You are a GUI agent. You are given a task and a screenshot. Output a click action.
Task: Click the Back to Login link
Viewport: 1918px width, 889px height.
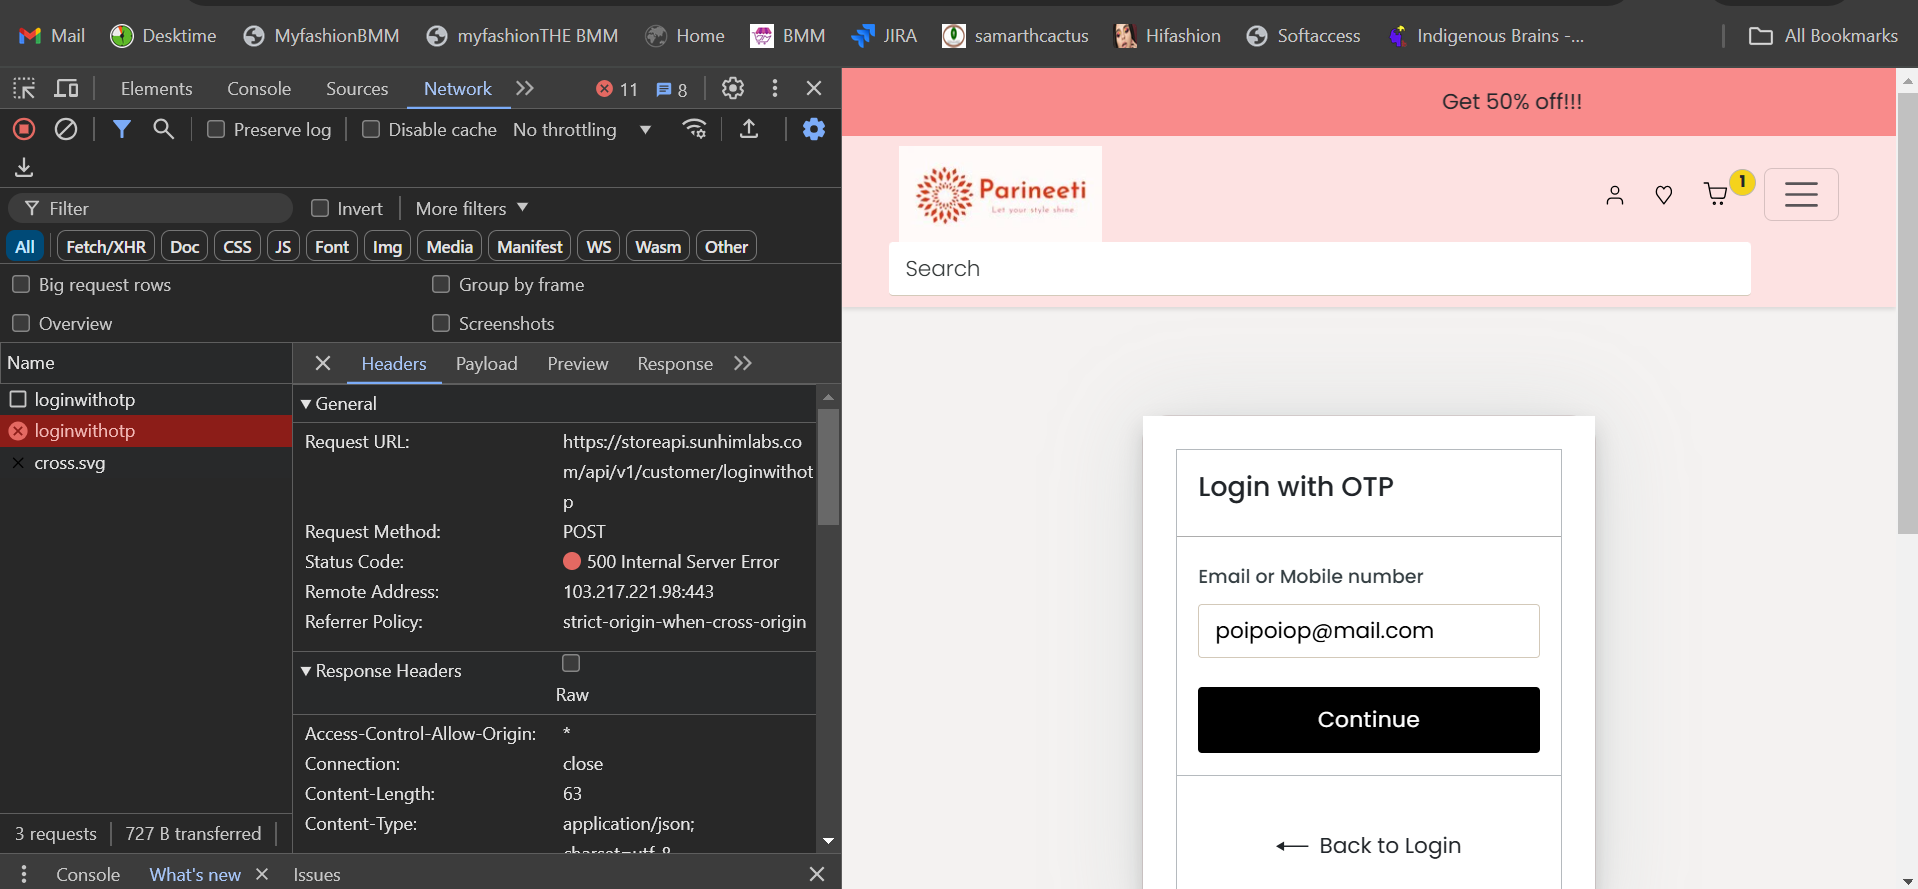[1368, 846]
